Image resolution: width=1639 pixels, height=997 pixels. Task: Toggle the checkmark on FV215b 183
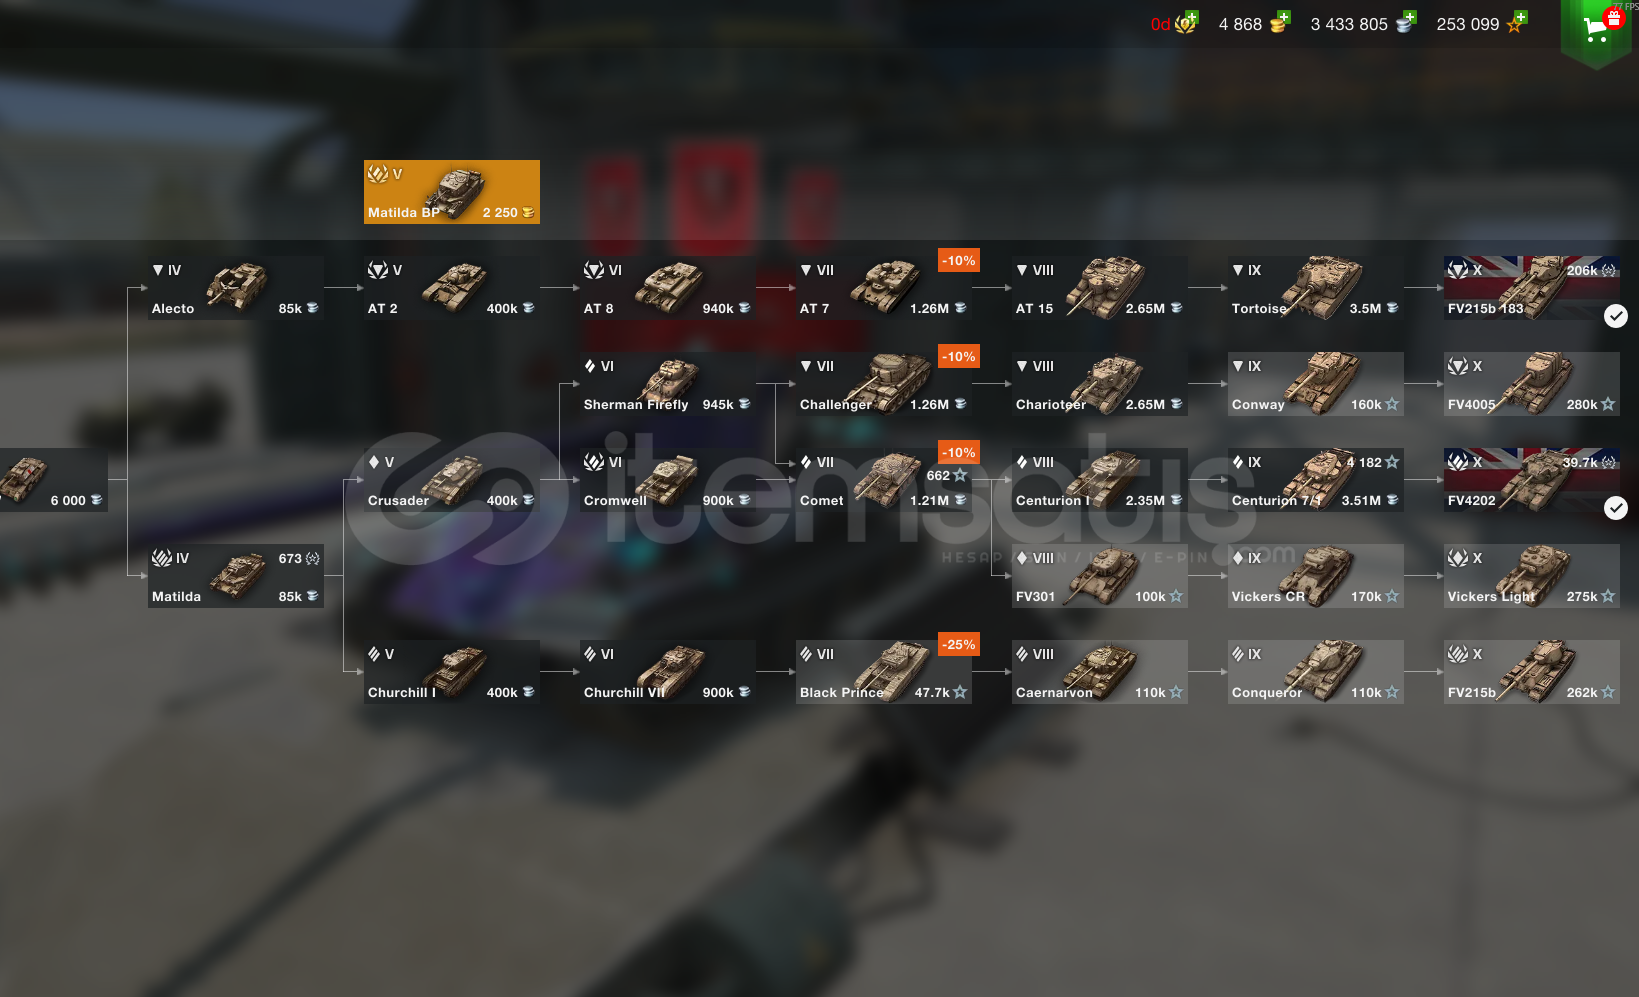pyautogui.click(x=1616, y=316)
